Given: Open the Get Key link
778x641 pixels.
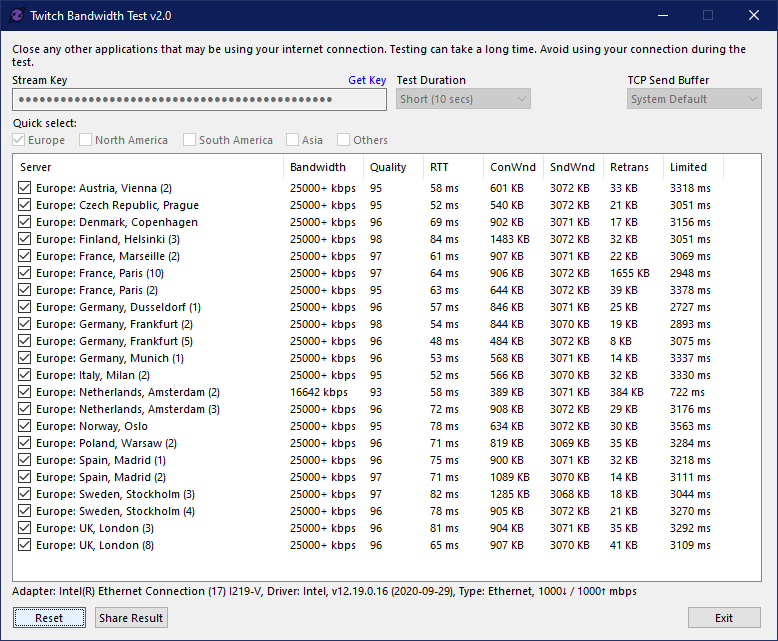Looking at the screenshot, I should (367, 80).
